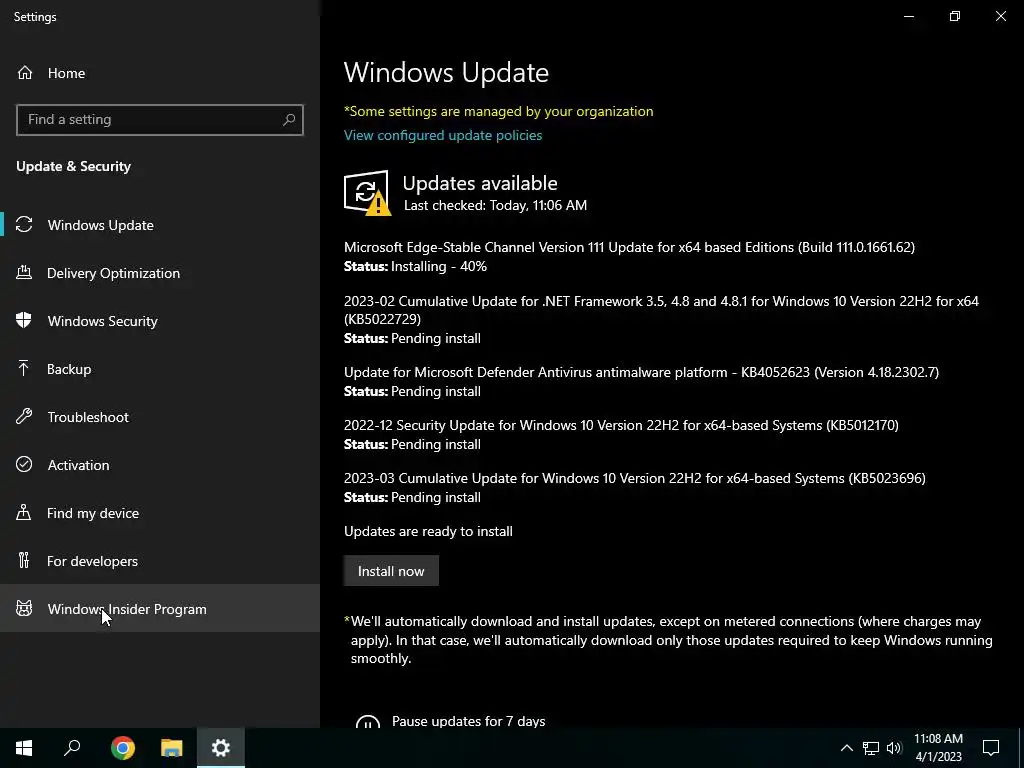
Task: Go to Delivery Optimization settings
Action: pos(160,273)
